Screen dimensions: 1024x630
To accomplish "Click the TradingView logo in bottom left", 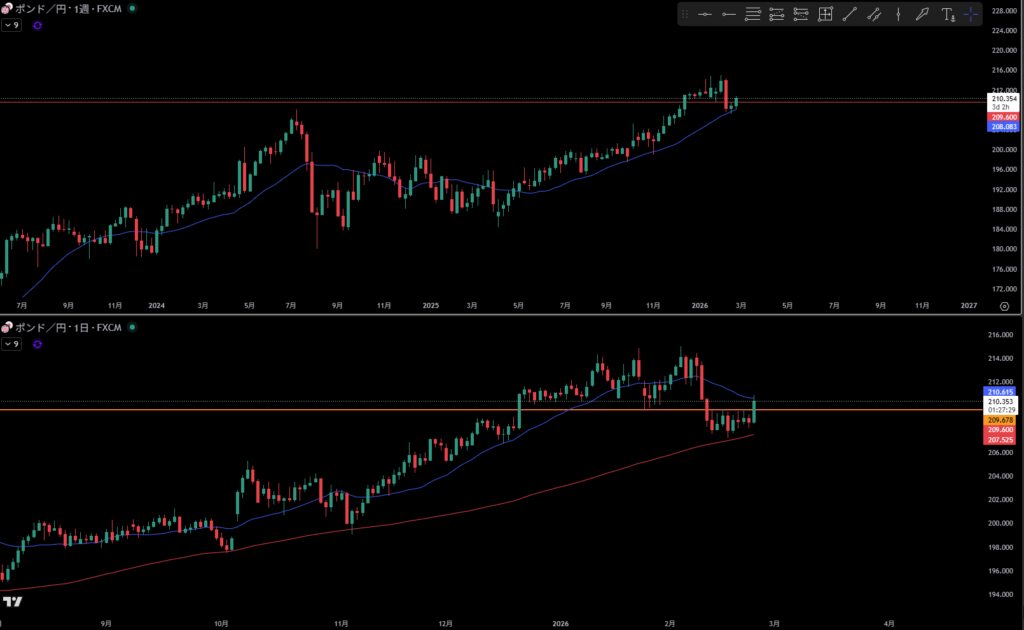I will pyautogui.click(x=13, y=601).
